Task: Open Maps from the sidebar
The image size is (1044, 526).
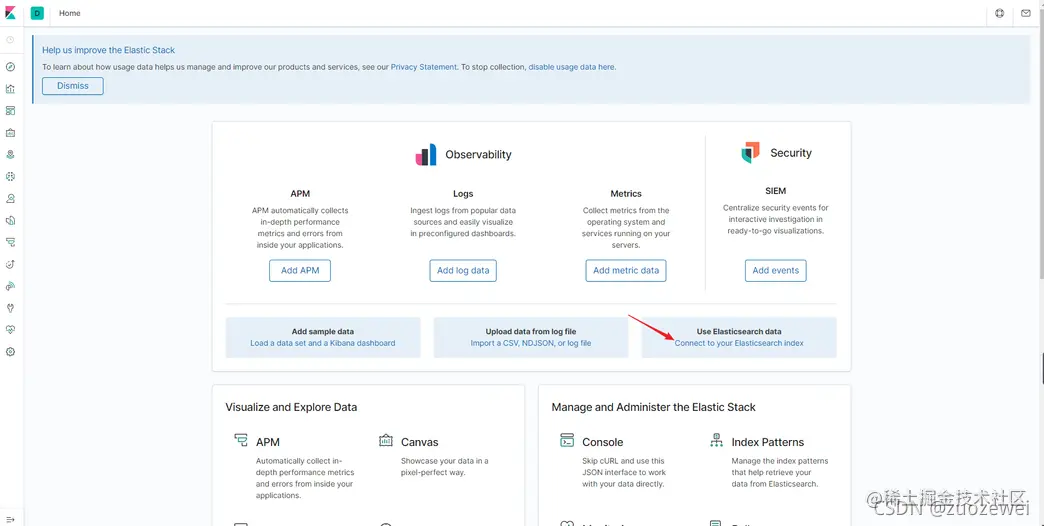Action: click(x=10, y=154)
